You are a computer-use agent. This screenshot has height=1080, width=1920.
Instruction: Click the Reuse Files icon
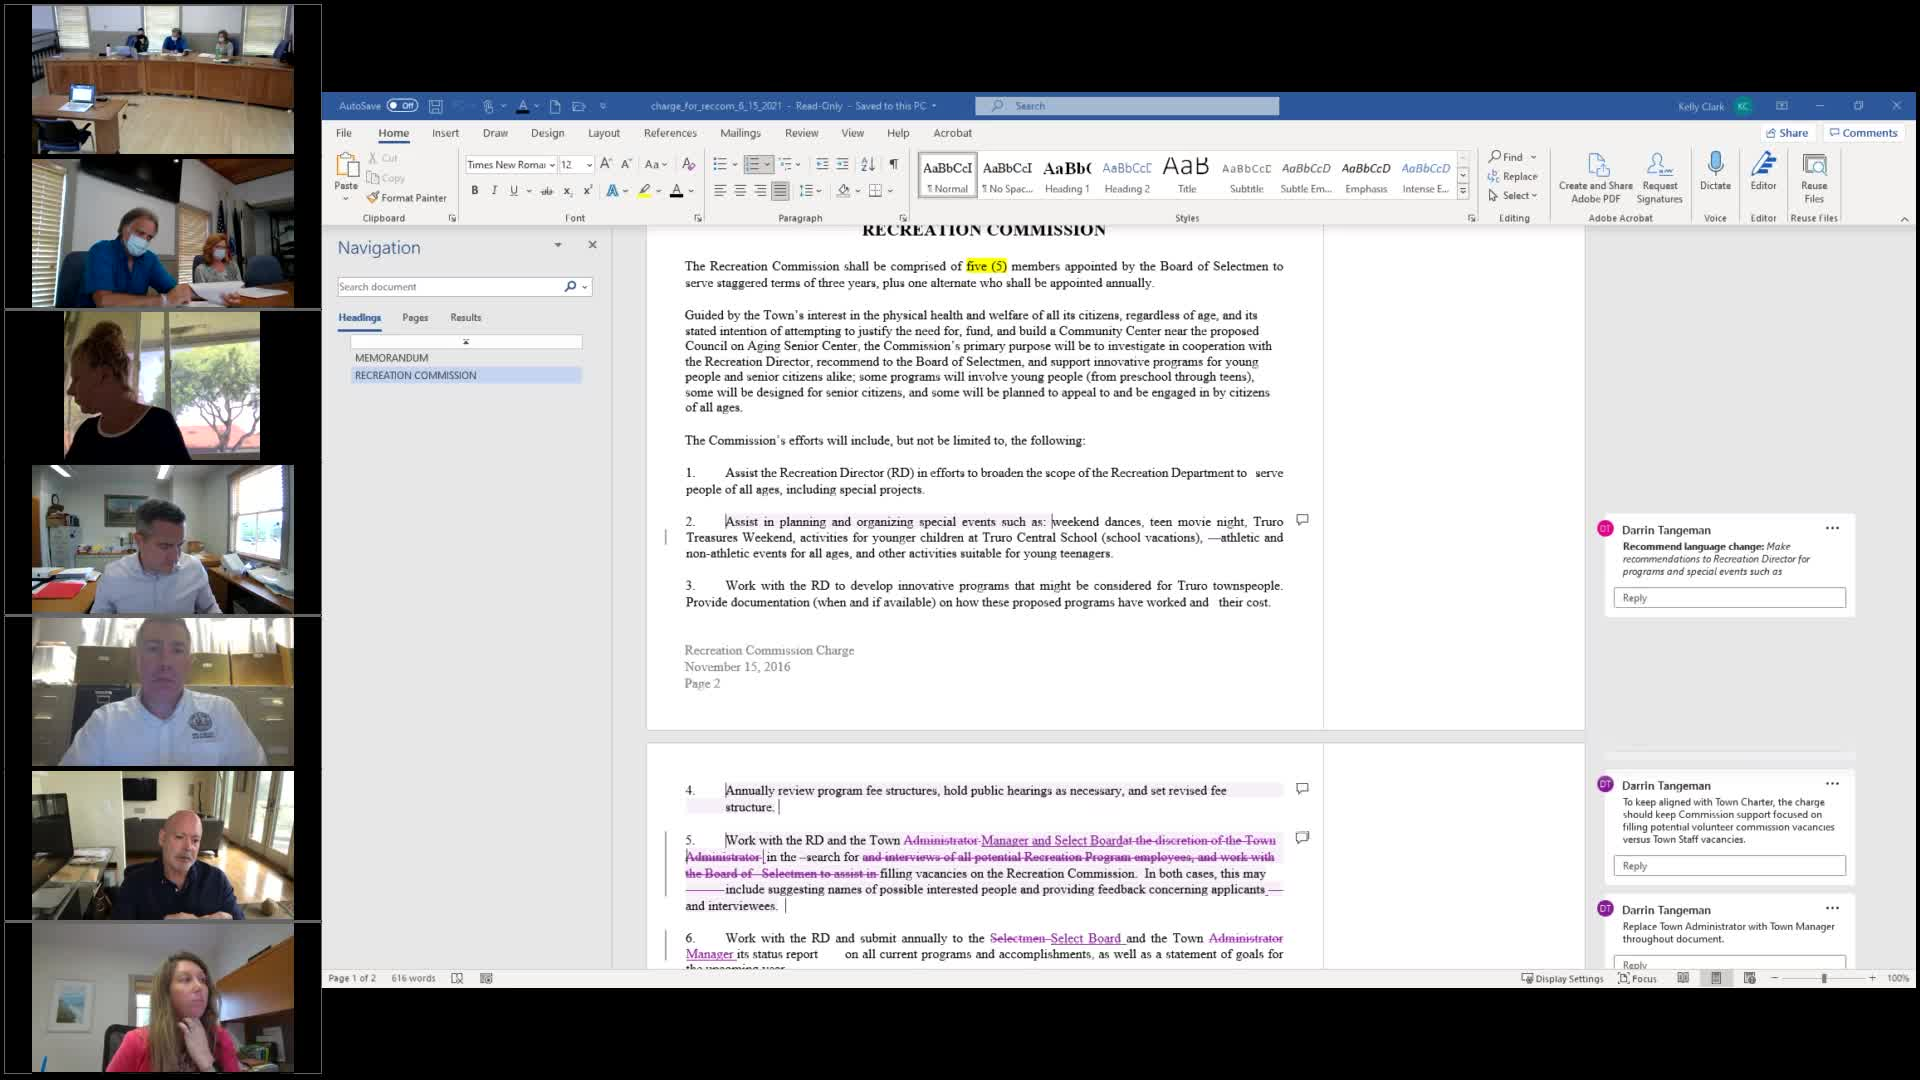tap(1814, 165)
